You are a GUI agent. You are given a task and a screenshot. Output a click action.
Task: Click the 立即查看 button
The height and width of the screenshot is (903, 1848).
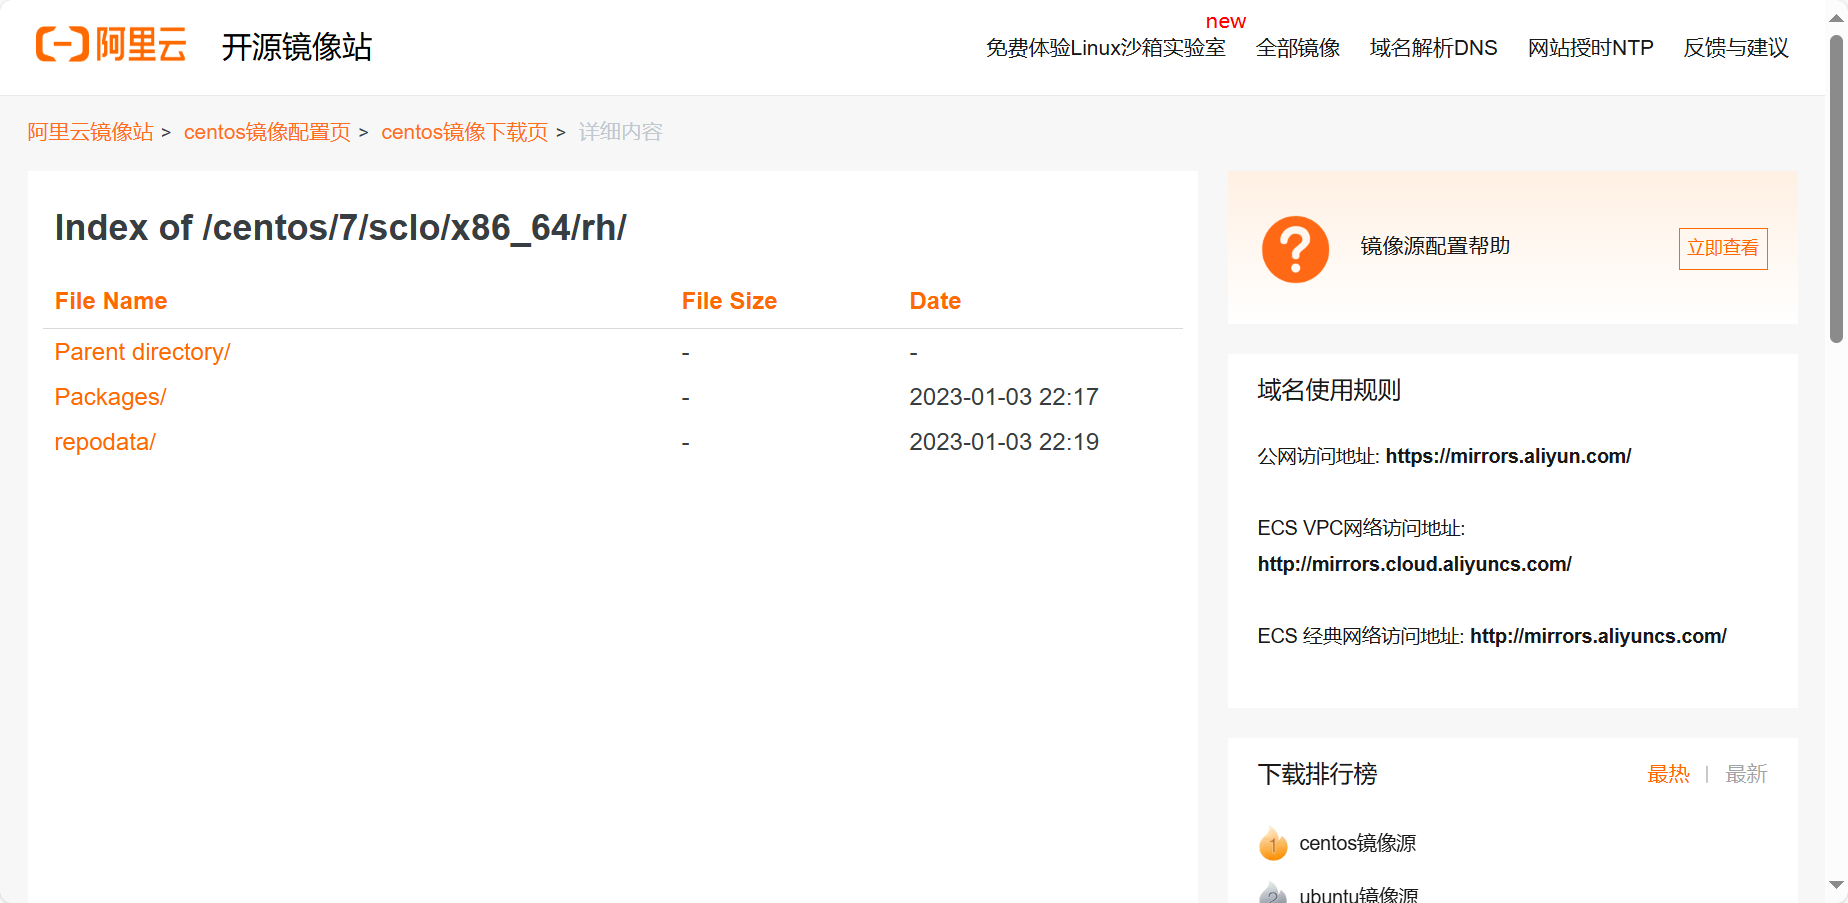pyautogui.click(x=1722, y=248)
